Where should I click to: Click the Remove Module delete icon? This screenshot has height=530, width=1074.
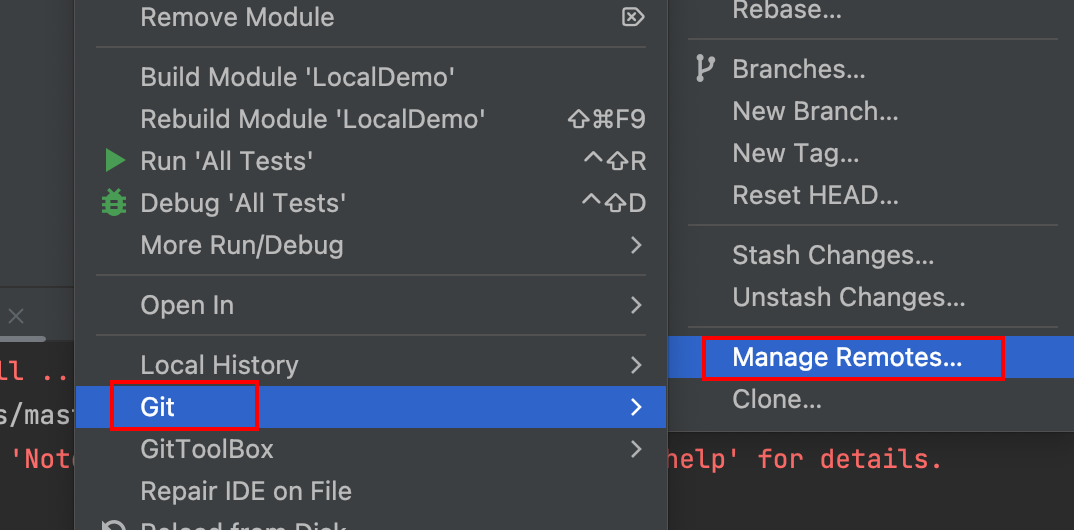(632, 17)
